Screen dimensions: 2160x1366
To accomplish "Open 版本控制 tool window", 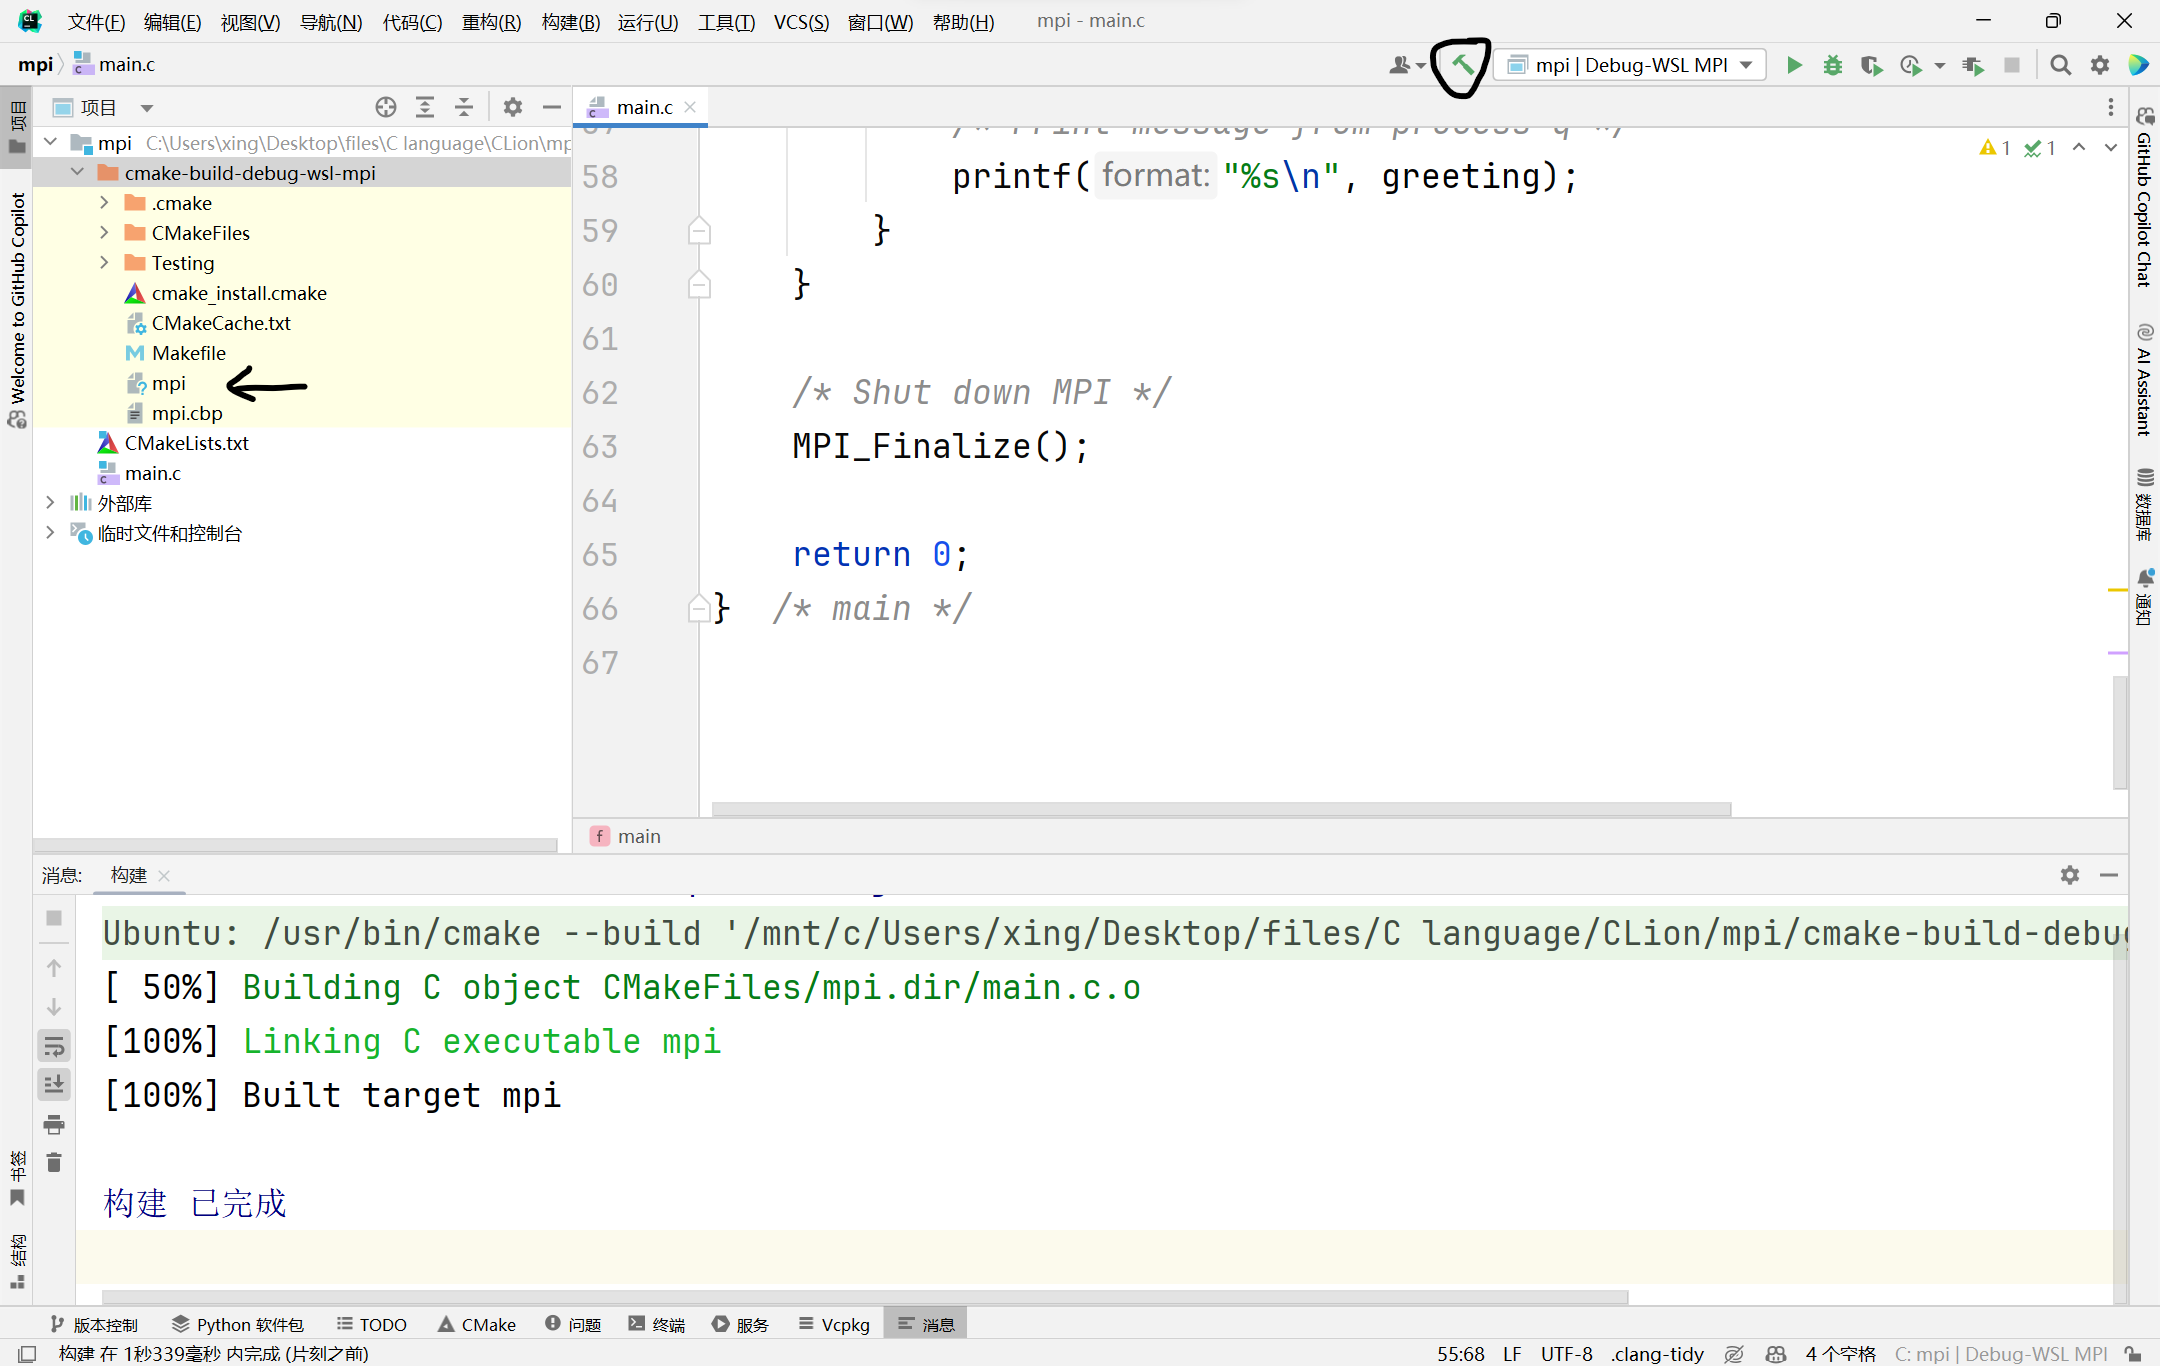I will pyautogui.click(x=93, y=1324).
